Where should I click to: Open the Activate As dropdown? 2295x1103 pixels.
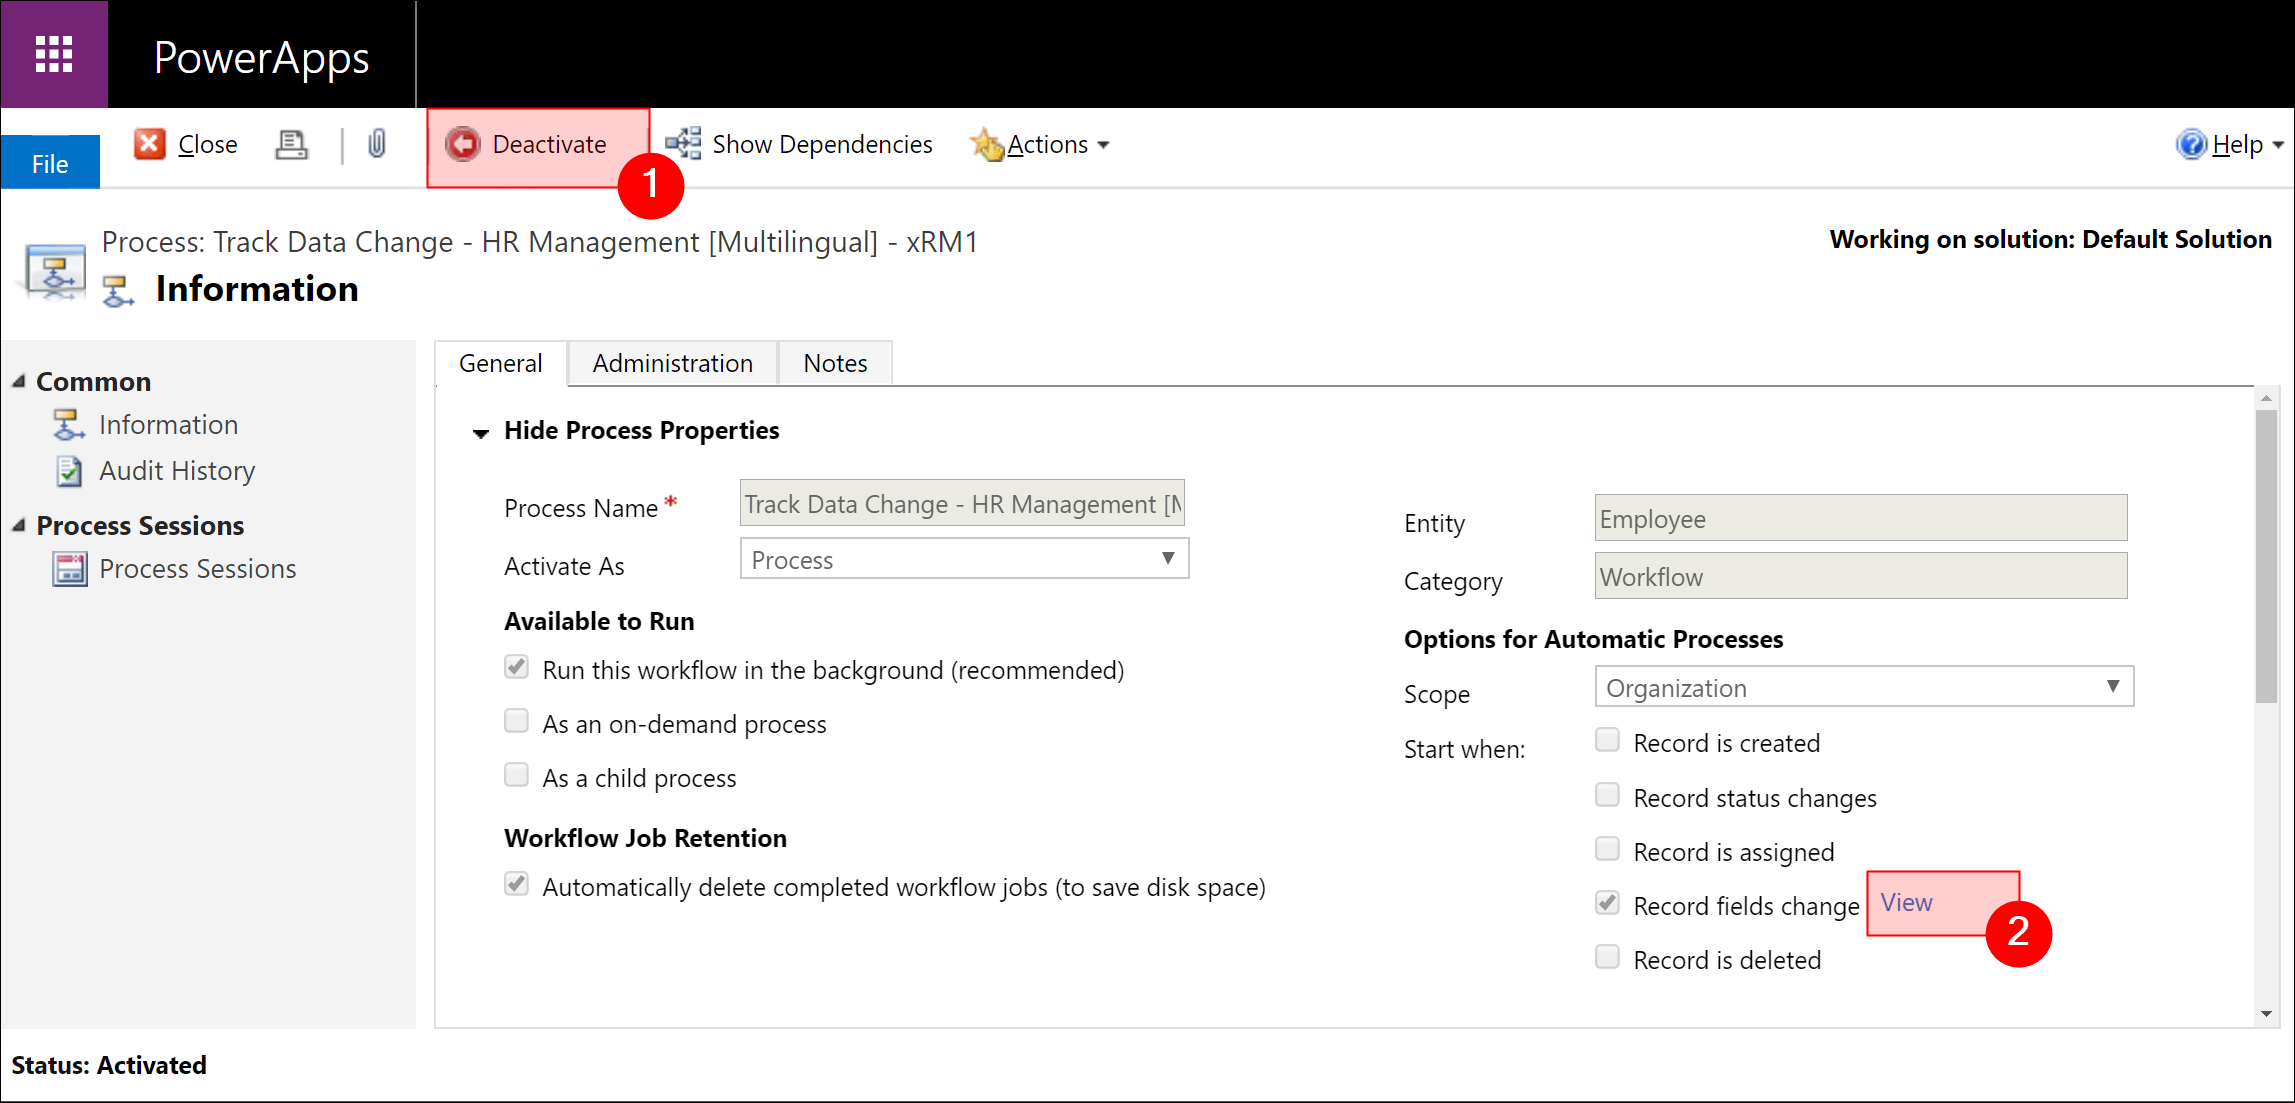[x=964, y=559]
